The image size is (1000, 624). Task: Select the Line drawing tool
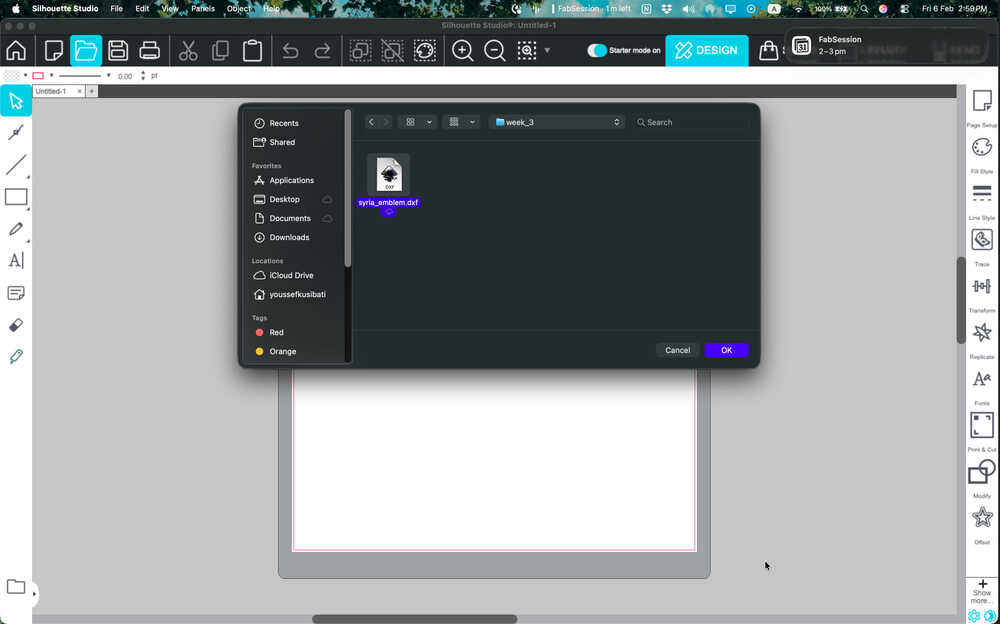(x=16, y=164)
